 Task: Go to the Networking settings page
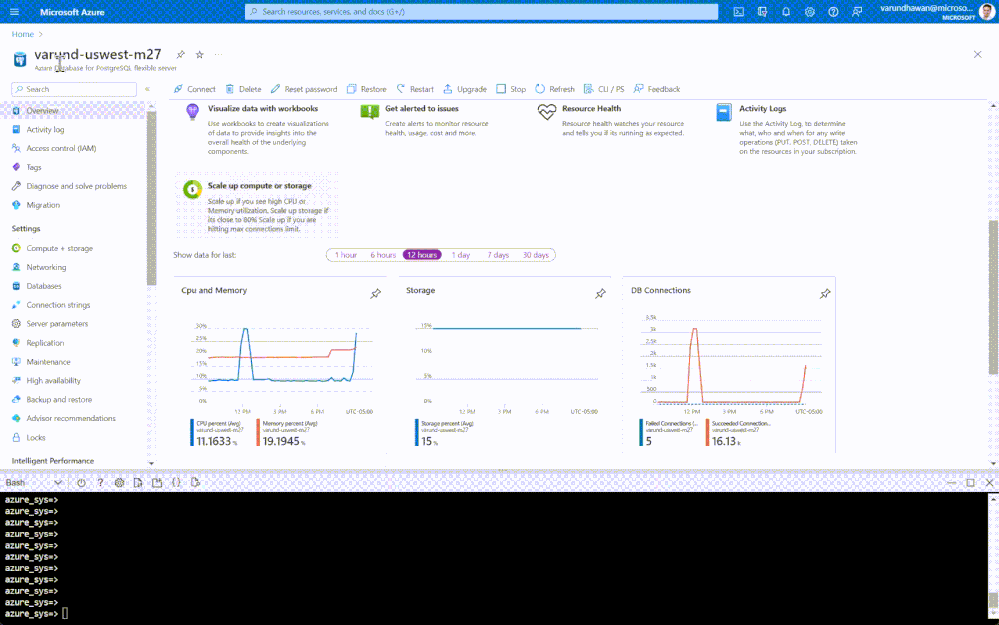pos(46,267)
